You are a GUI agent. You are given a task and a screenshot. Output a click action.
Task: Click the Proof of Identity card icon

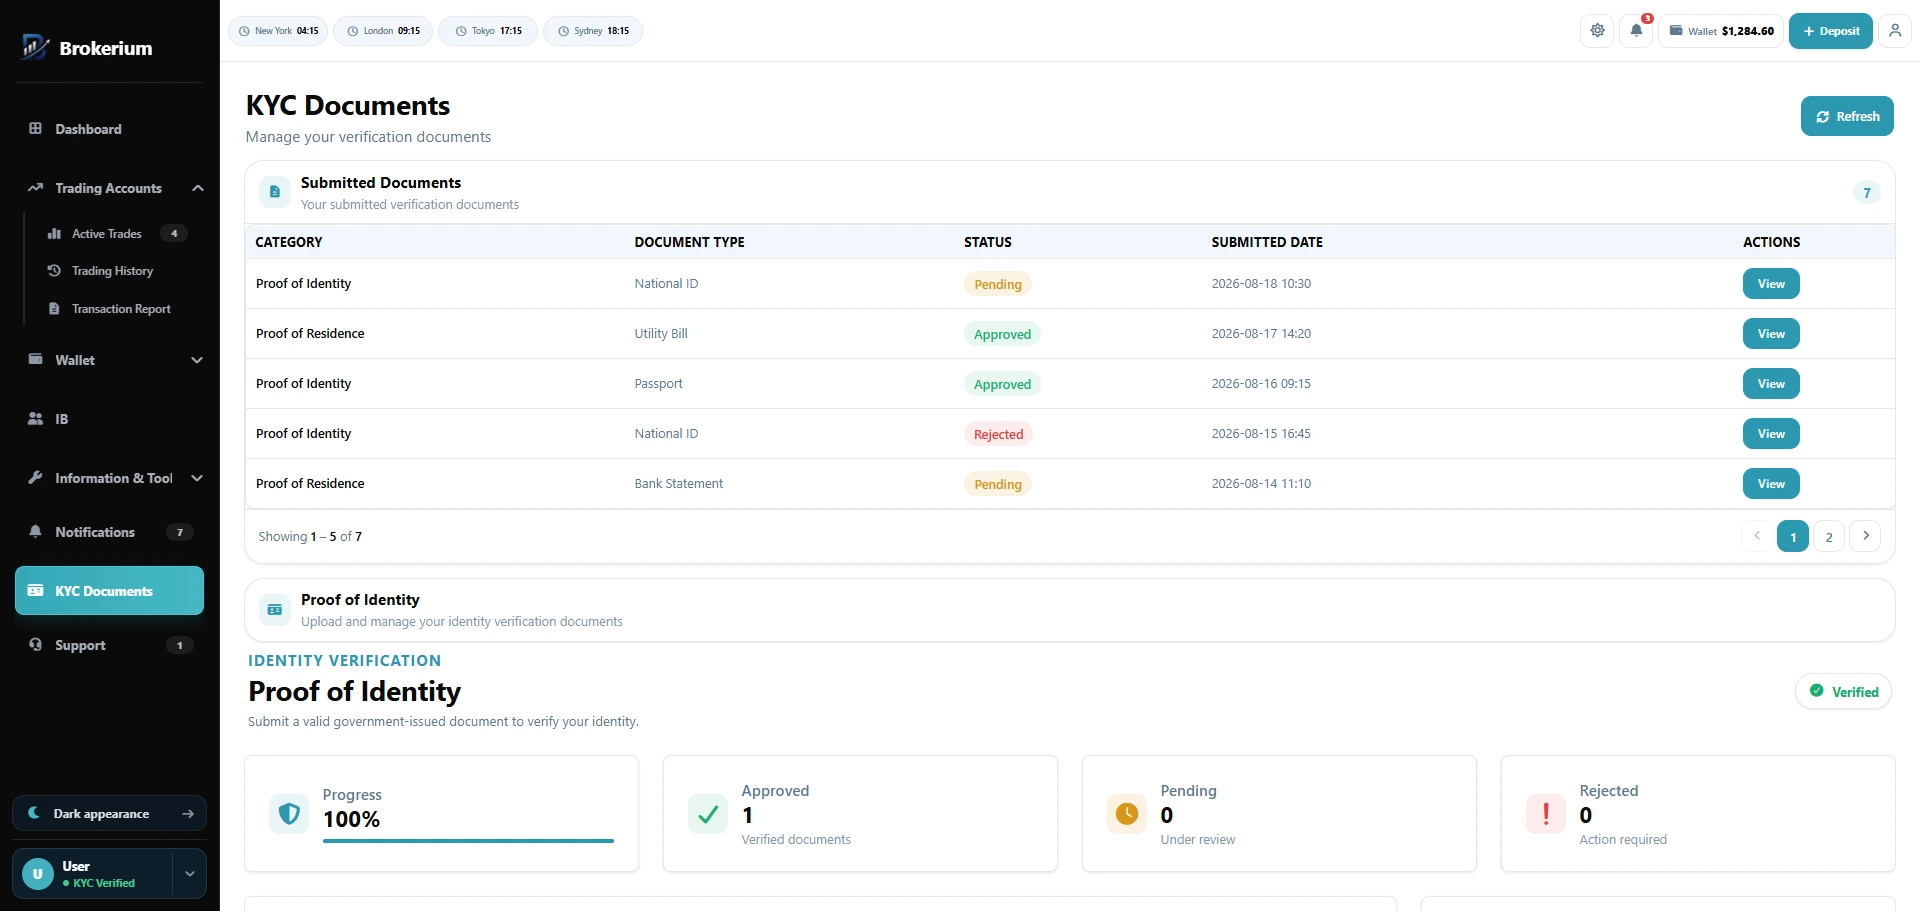(x=275, y=609)
